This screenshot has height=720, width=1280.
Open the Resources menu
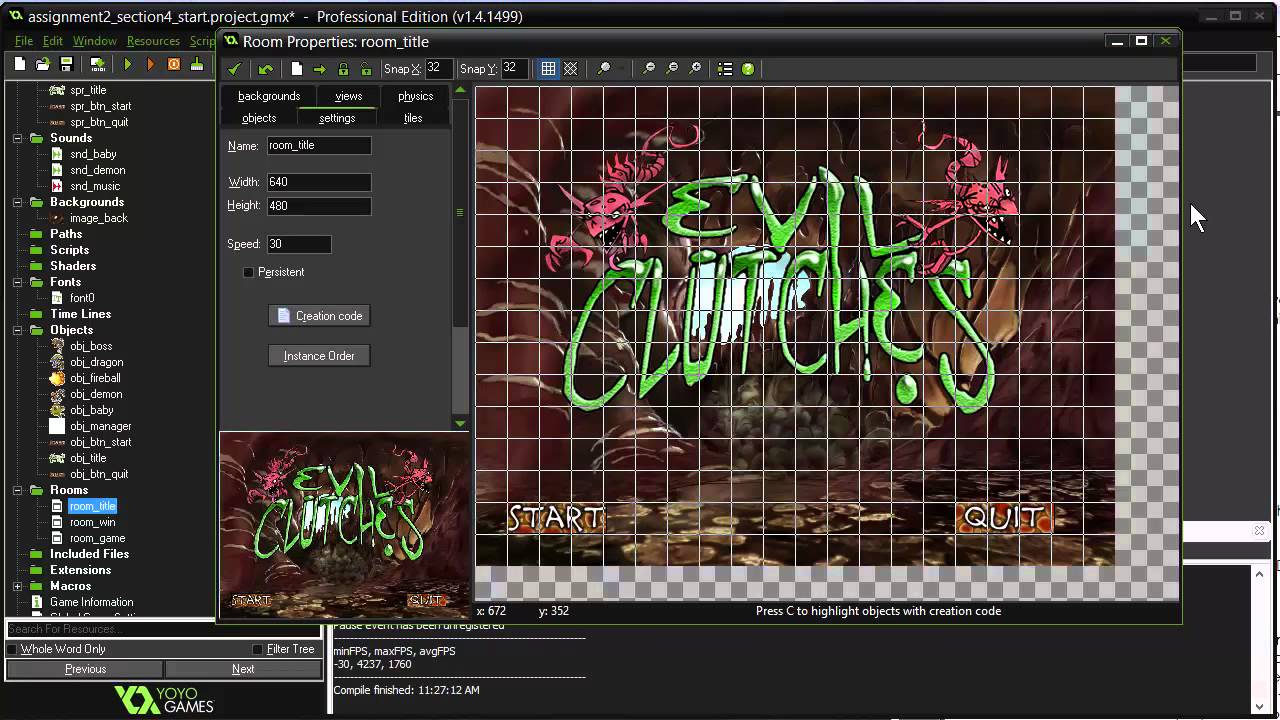pyautogui.click(x=153, y=41)
